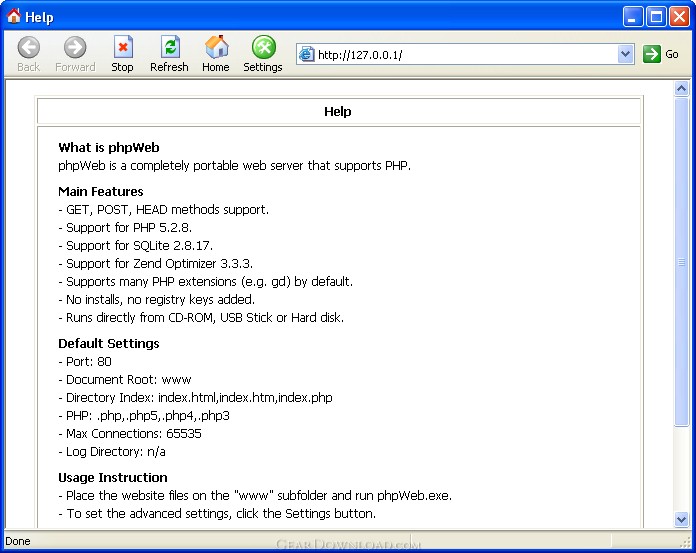Maximize the Help window
This screenshot has height=553, width=696.
click(656, 17)
